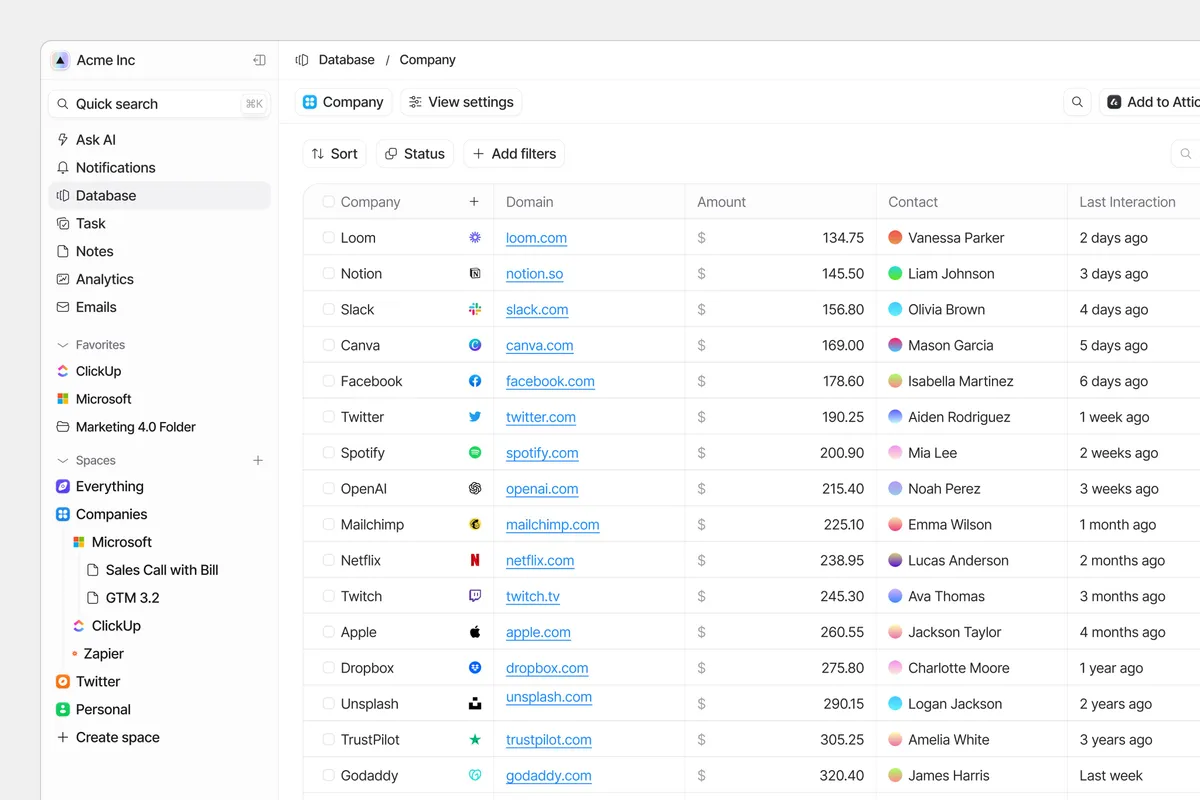This screenshot has width=1200, height=800.
Task: Open the Status filter dropdown
Action: pyautogui.click(x=415, y=153)
